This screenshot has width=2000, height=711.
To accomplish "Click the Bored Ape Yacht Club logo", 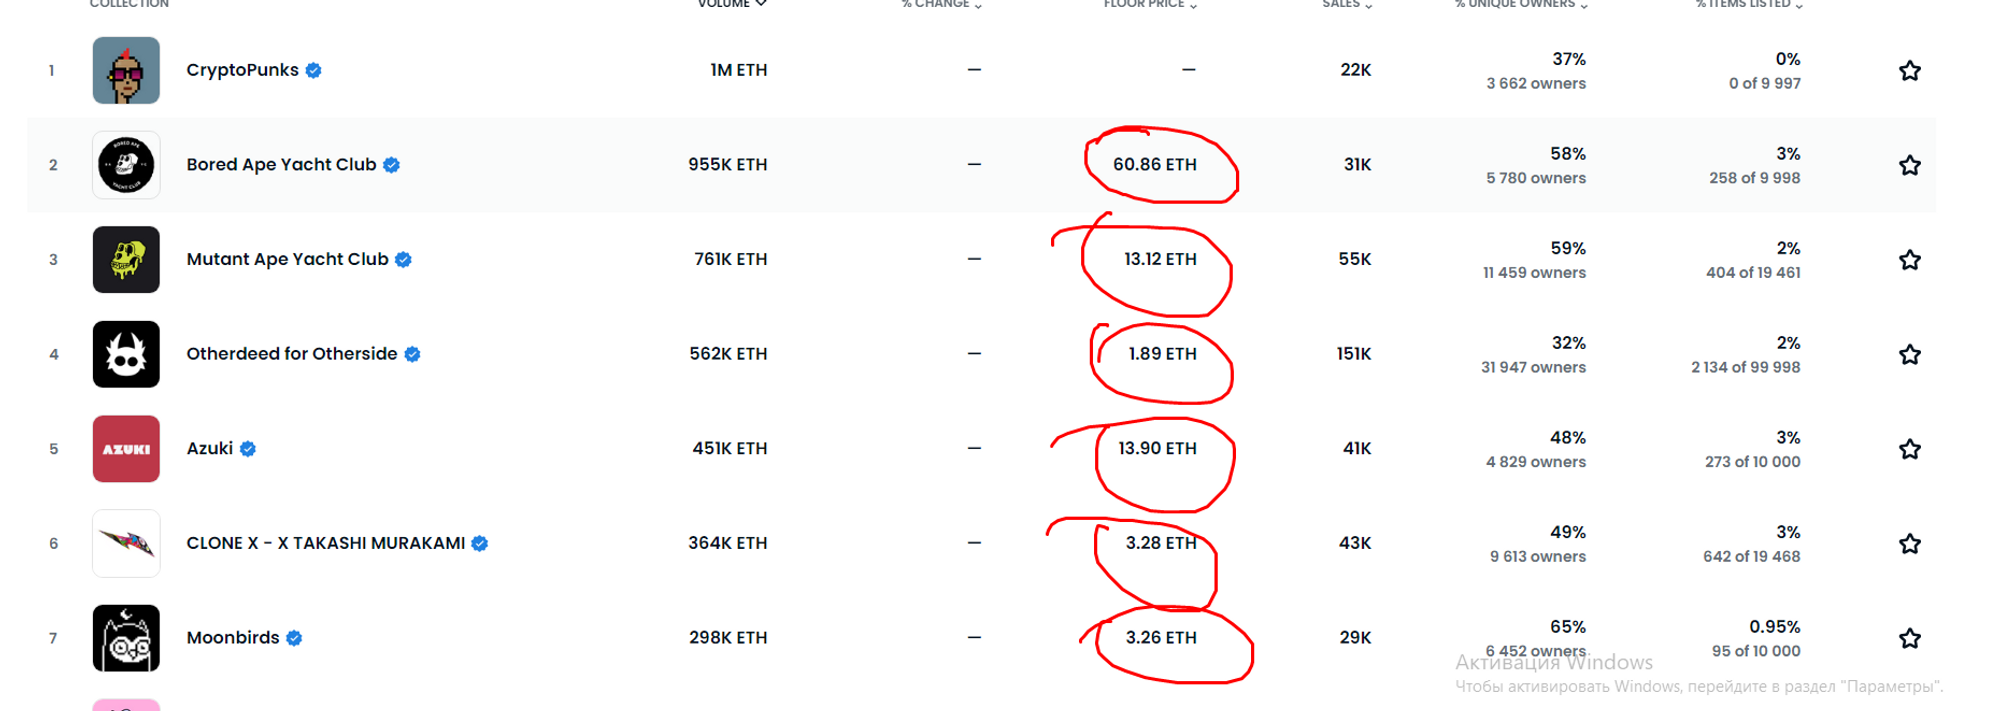I will coord(126,165).
